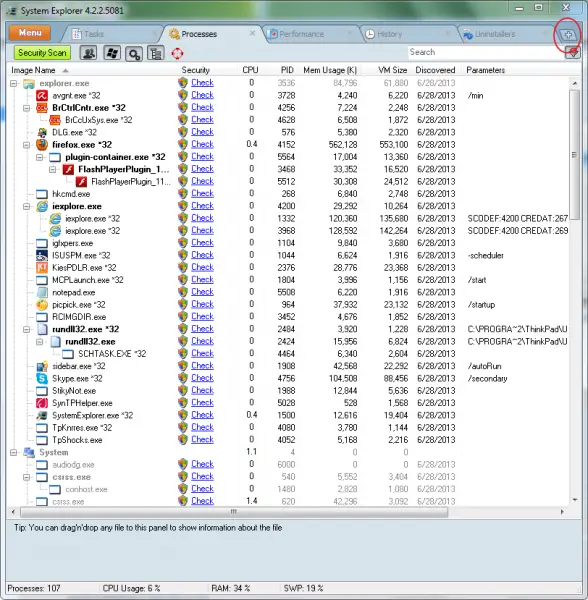Click Check link for firefox.exe
Viewport: 588px width, 600px height.
202,144
